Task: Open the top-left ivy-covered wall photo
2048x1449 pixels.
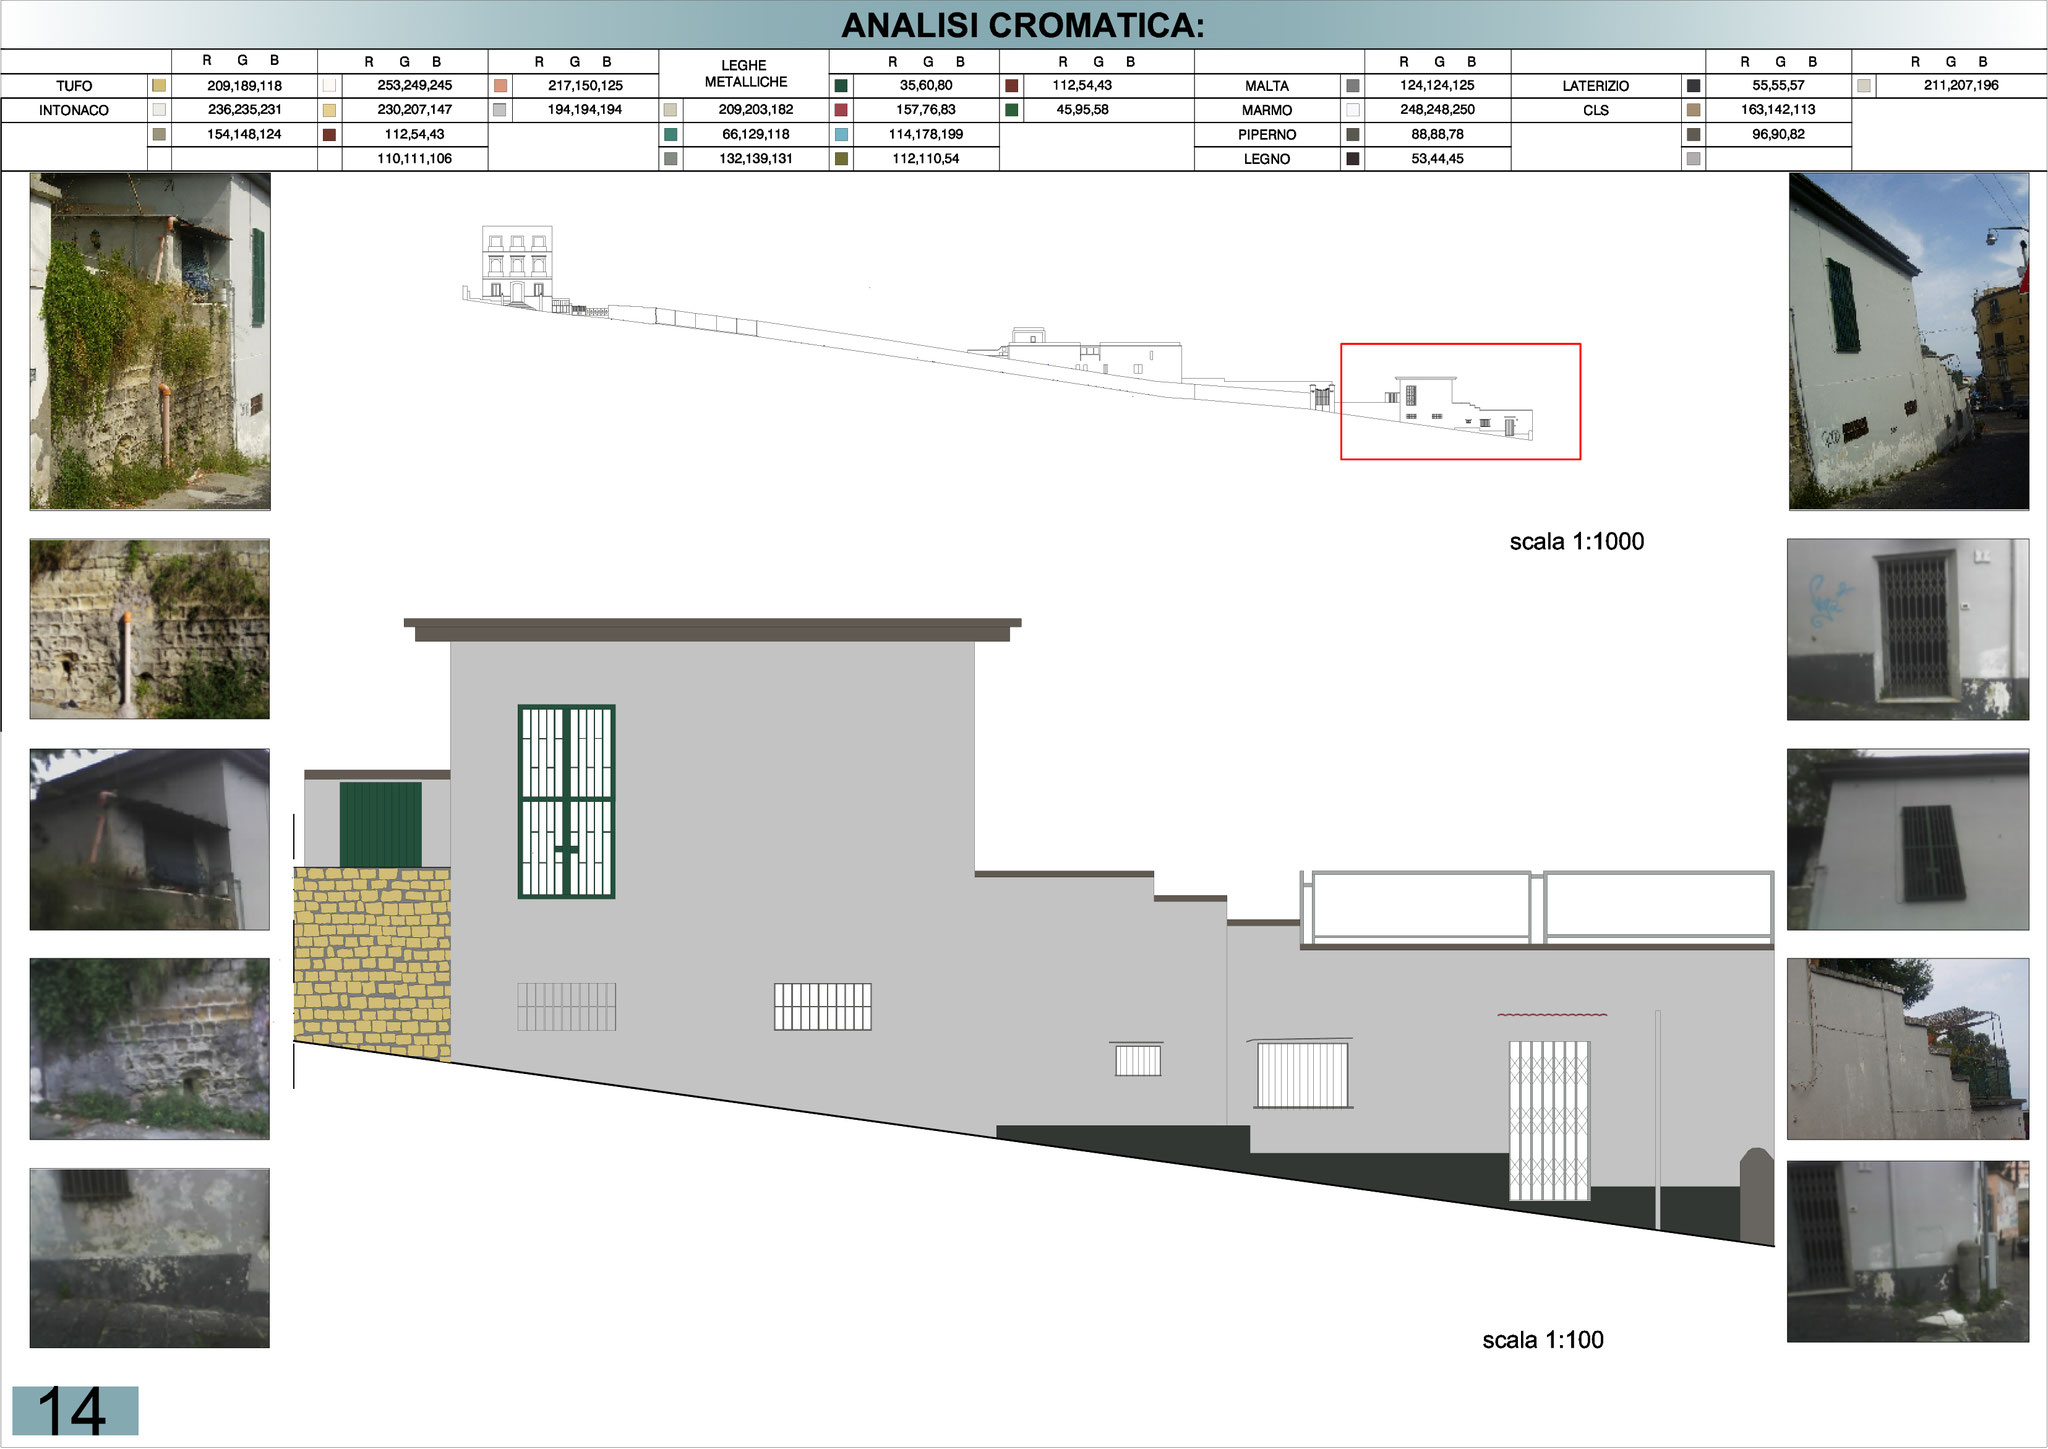Action: [150, 341]
